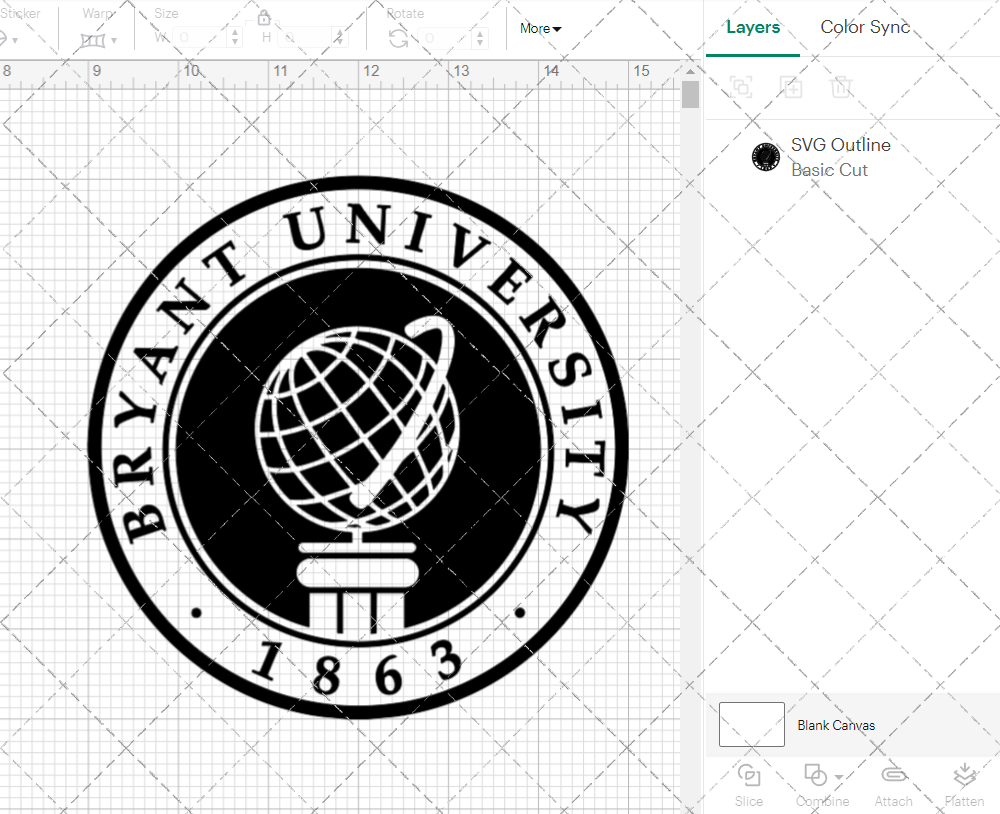Image resolution: width=1000 pixels, height=814 pixels.
Task: Click the Group icon in Layers panel
Action: click(741, 87)
